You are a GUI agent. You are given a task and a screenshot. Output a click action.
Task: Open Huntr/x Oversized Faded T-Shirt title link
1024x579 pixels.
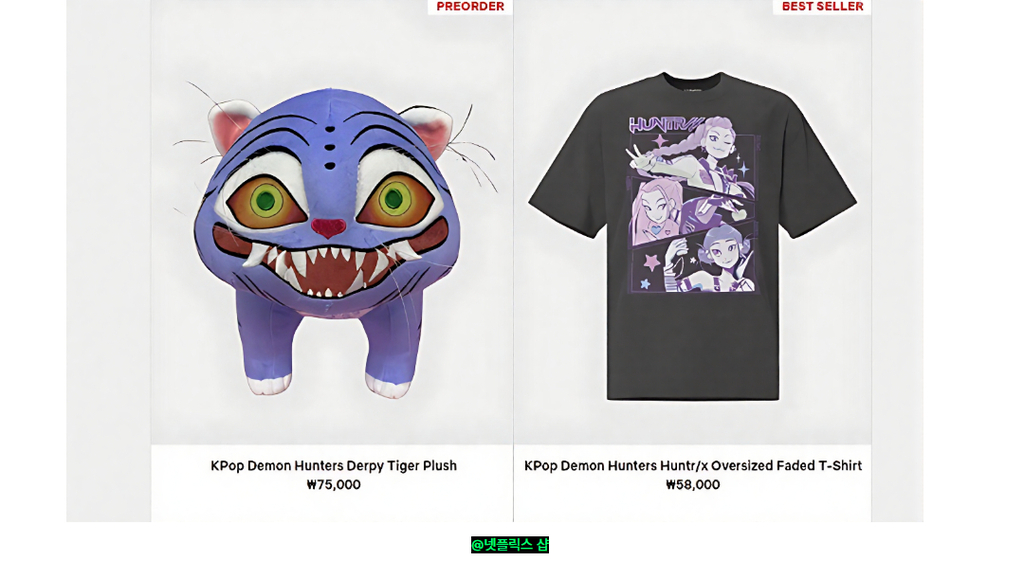693,465
